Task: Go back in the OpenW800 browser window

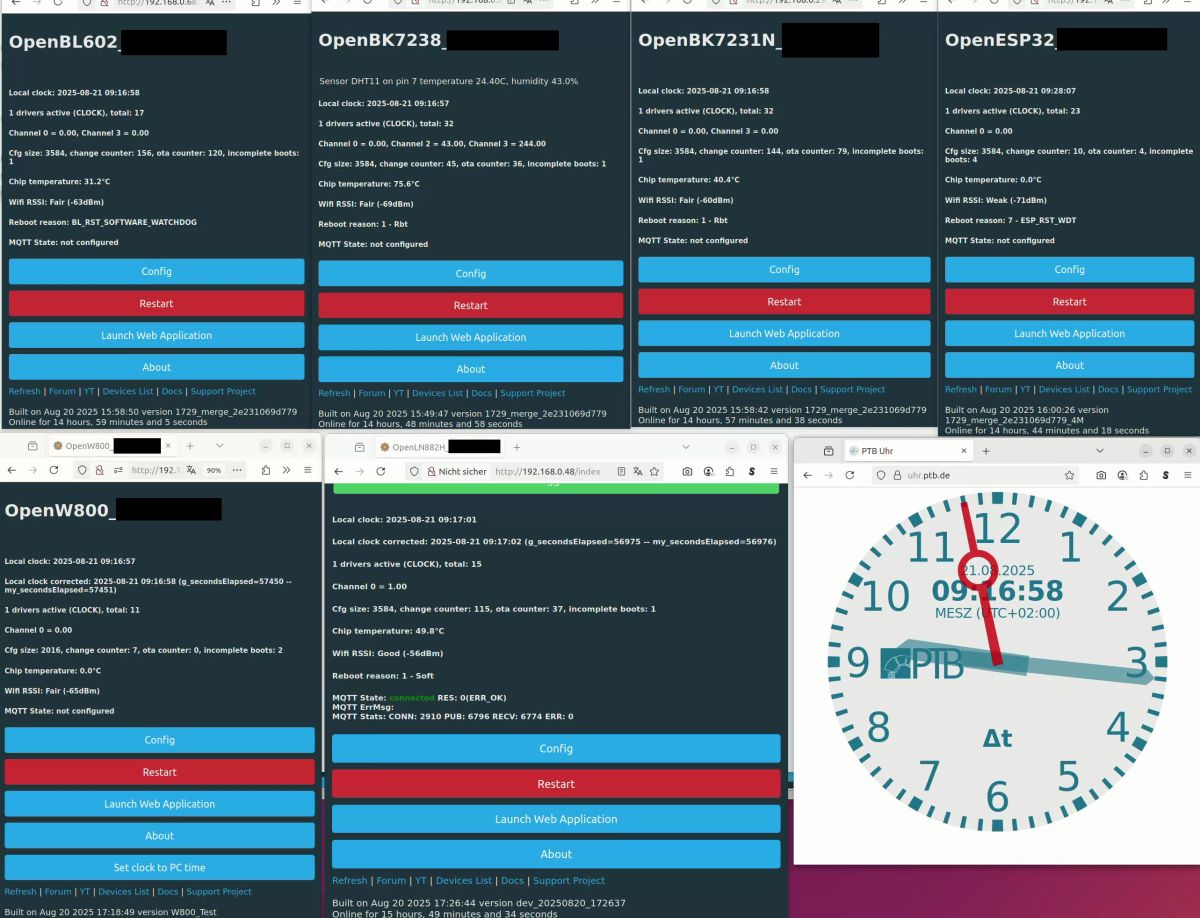Action: click(12, 470)
